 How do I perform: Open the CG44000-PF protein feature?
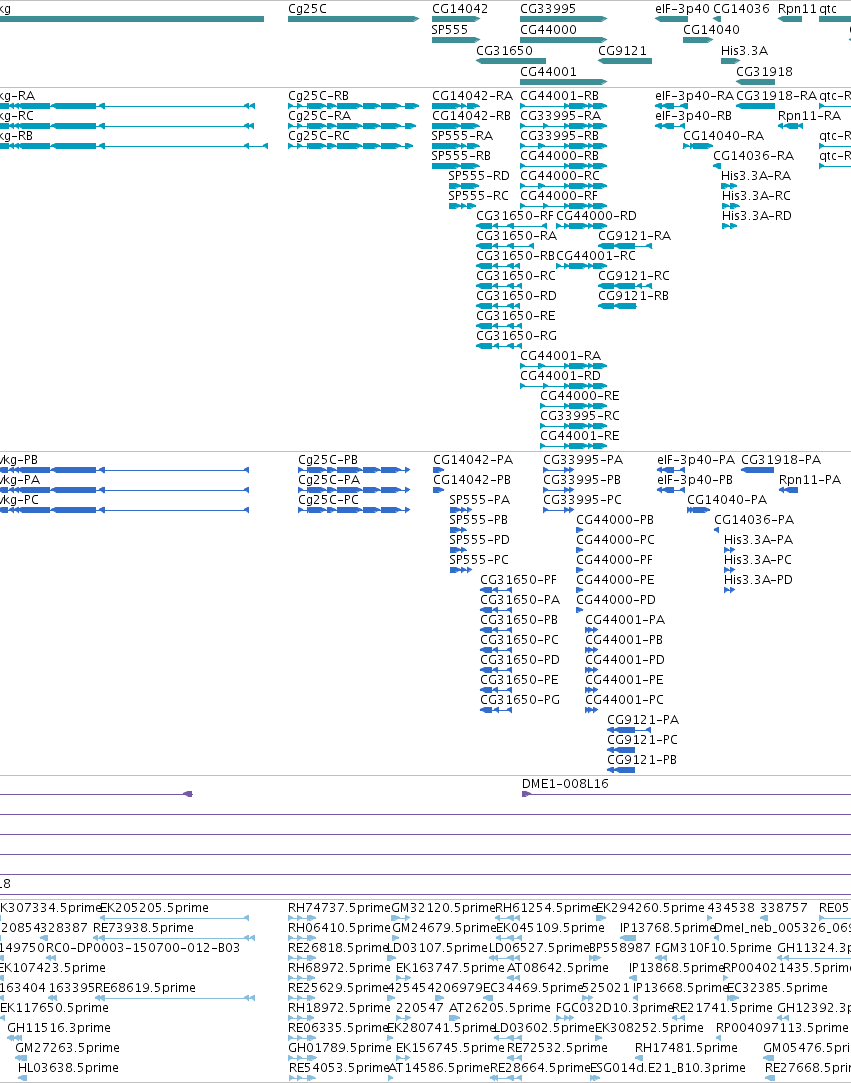coord(581,571)
